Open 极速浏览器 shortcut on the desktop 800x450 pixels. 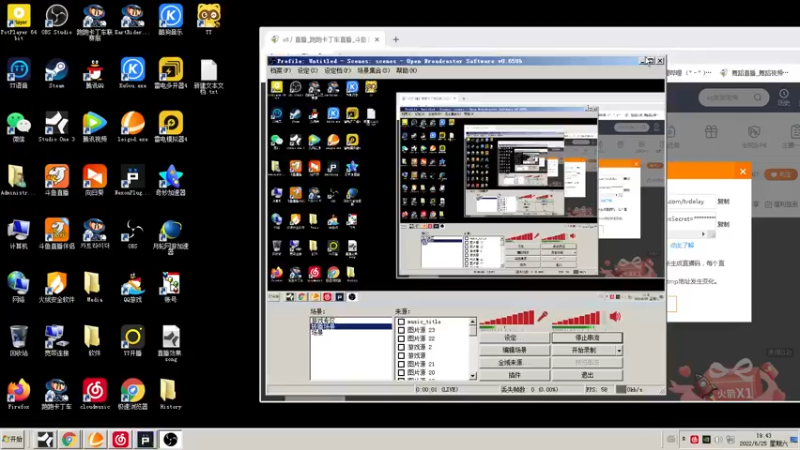[x=133, y=394]
